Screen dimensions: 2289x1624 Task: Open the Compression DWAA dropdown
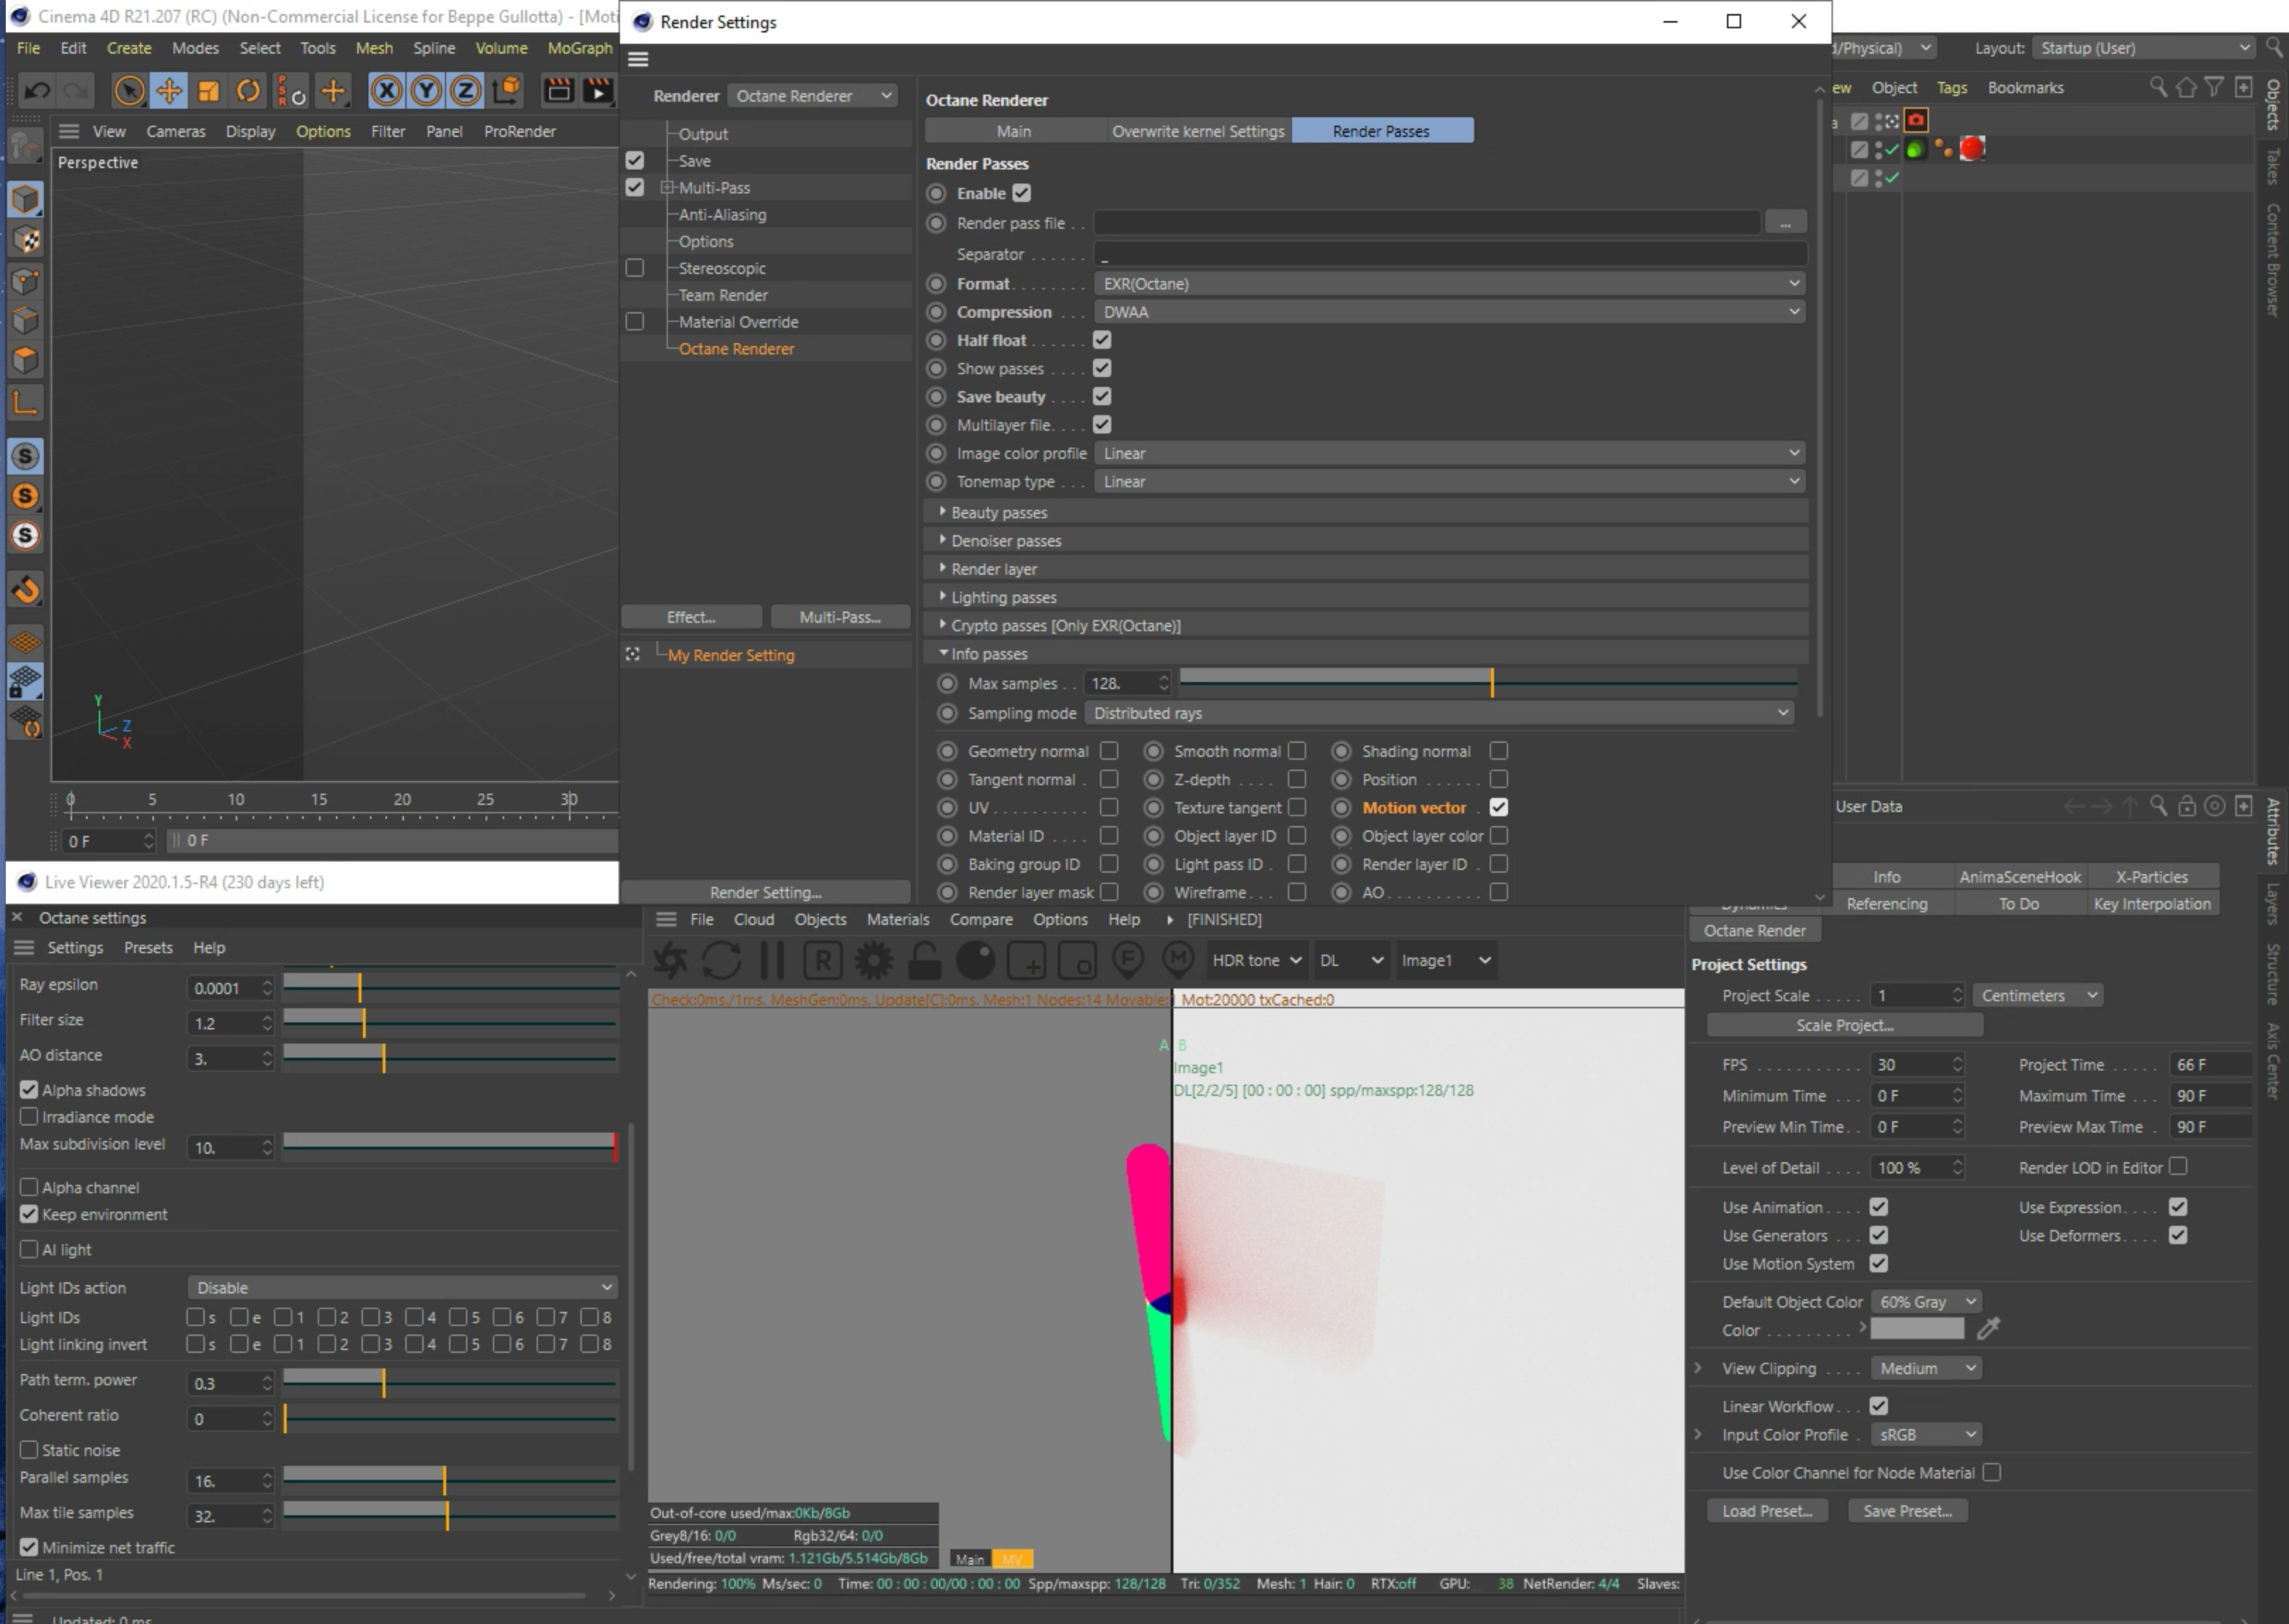pos(1449,312)
